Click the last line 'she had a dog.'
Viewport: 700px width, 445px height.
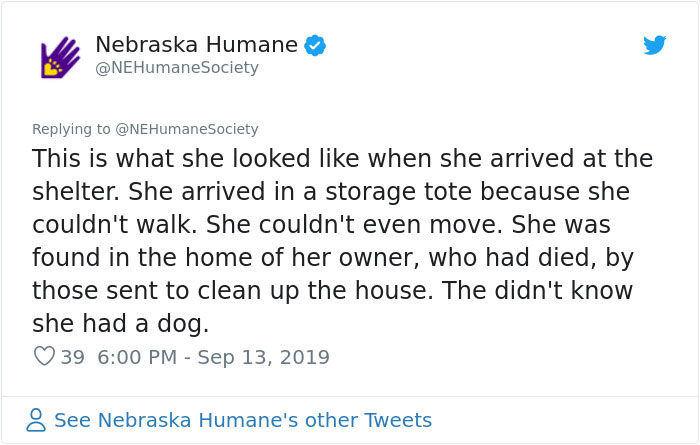coord(121,324)
